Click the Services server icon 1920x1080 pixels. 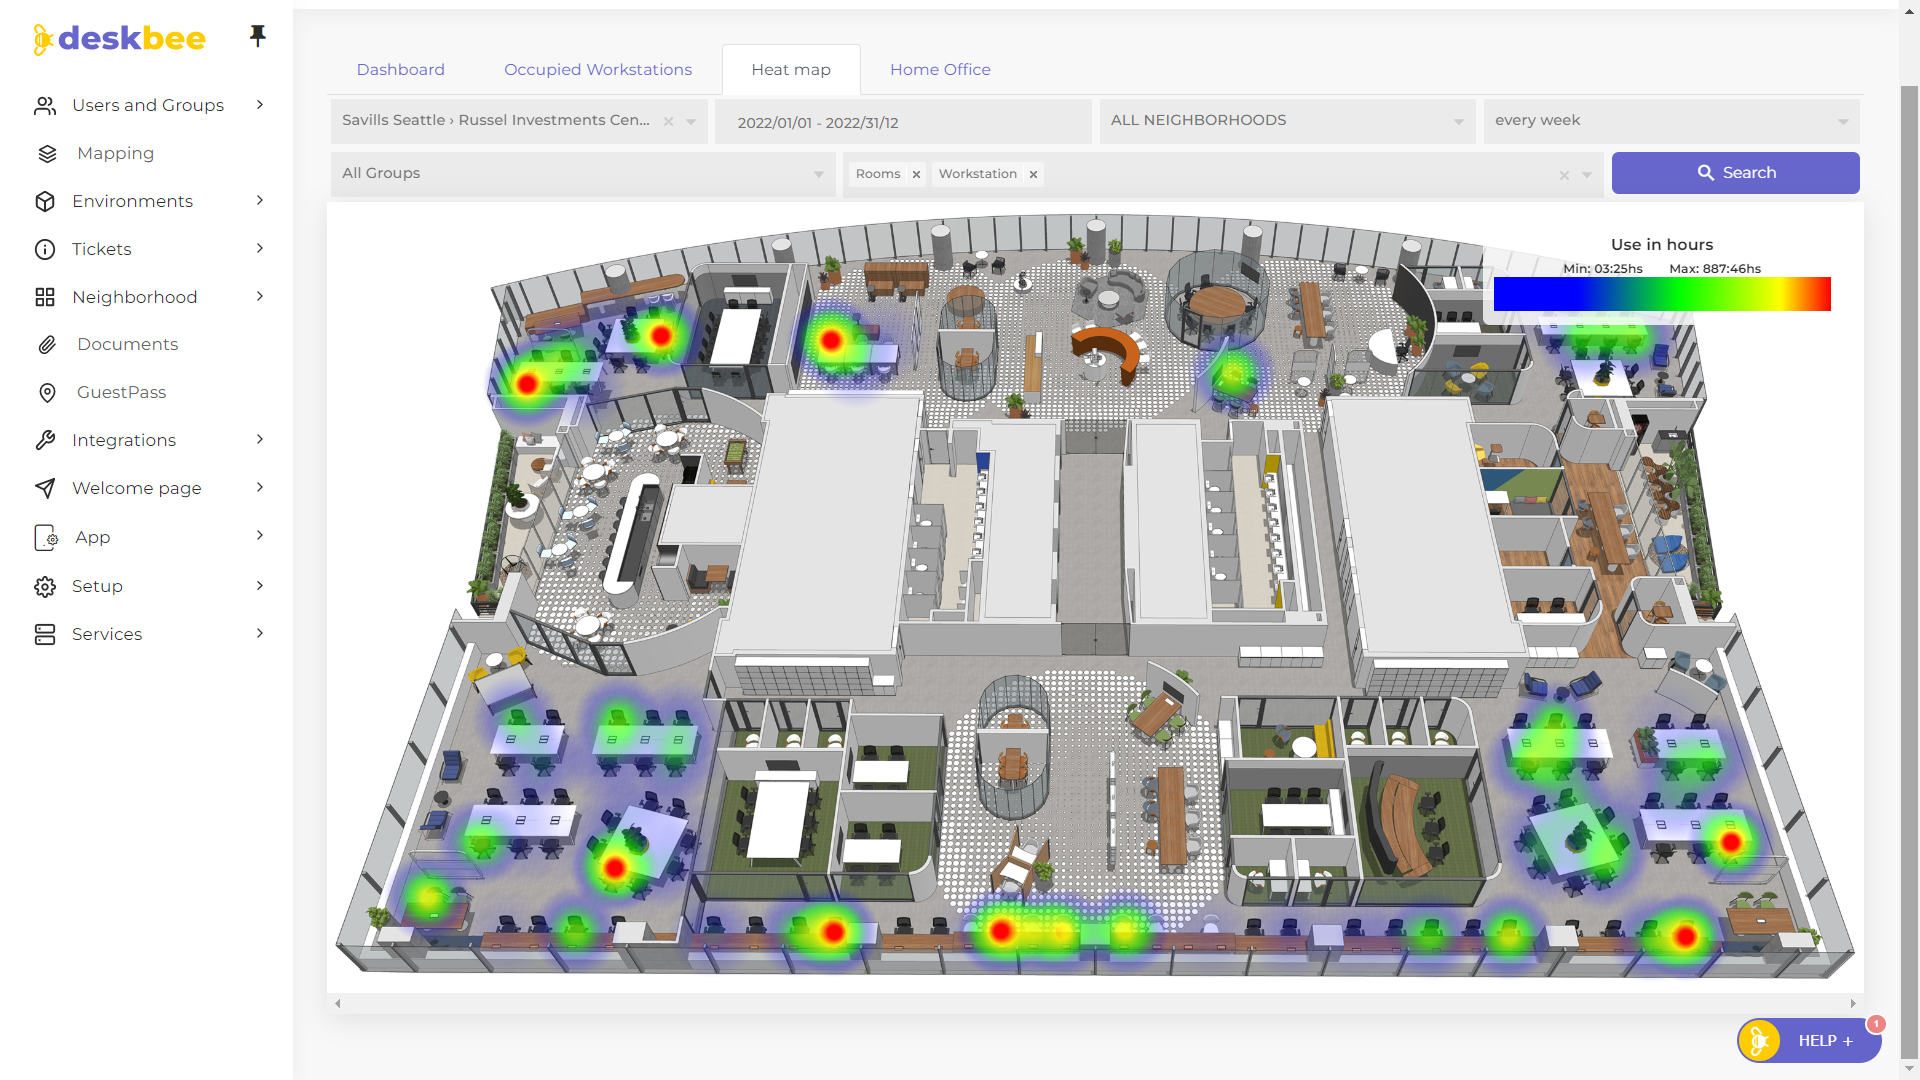pyautogui.click(x=45, y=634)
